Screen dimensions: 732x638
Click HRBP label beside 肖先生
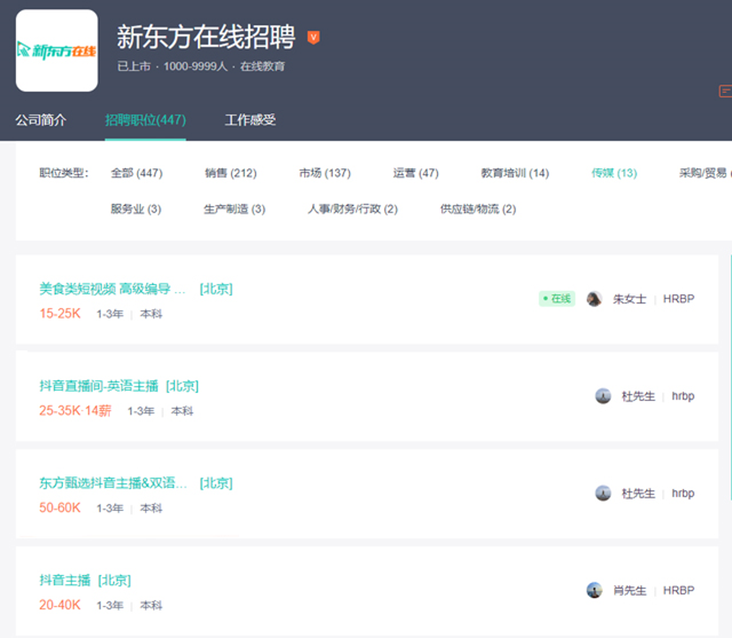click(679, 590)
